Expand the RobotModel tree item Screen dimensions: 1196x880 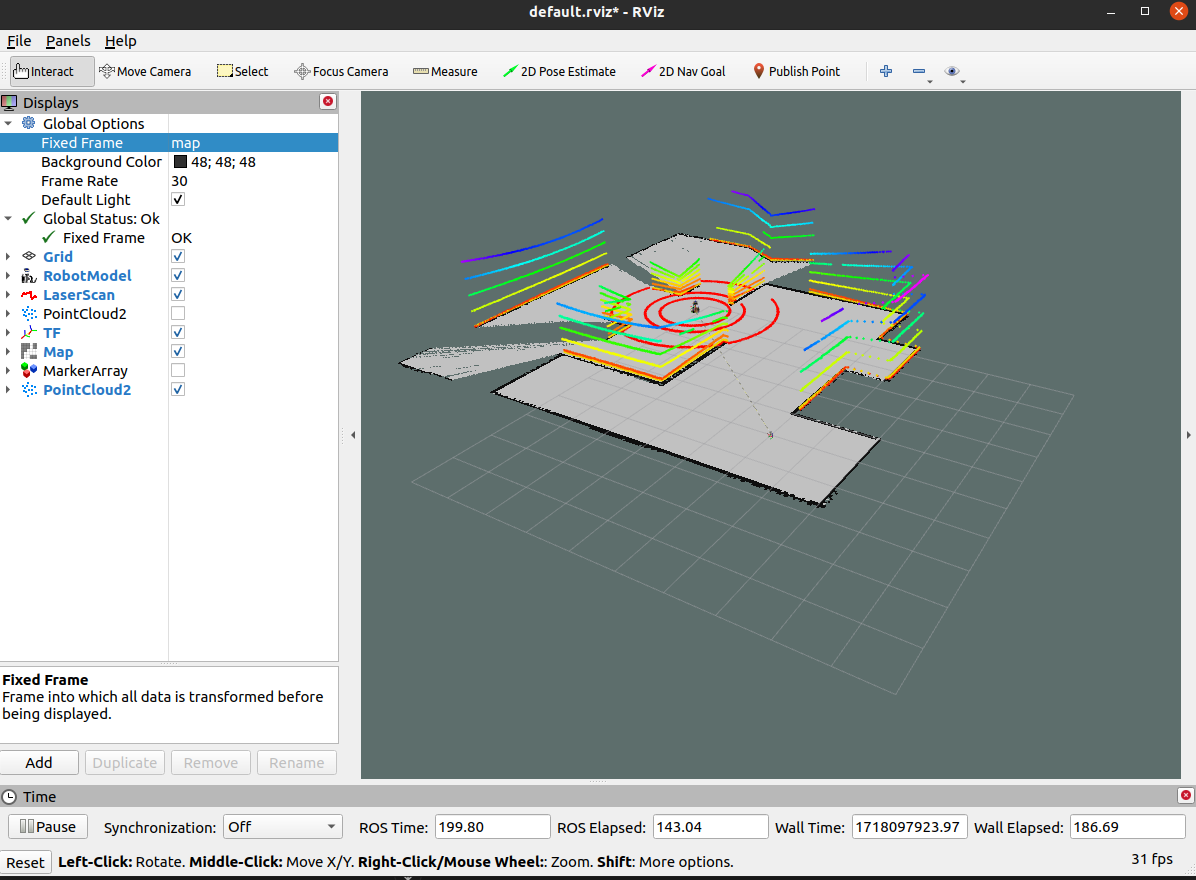(x=9, y=276)
